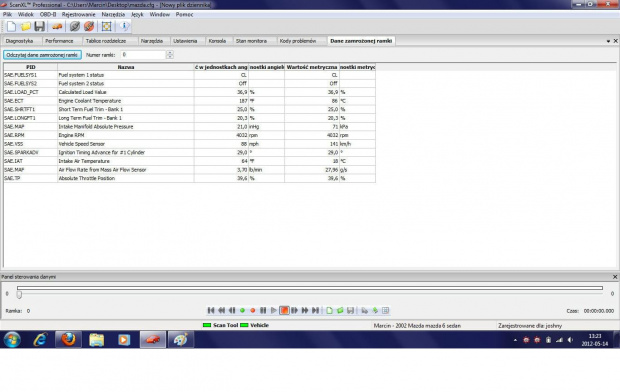Image resolution: width=620 pixels, height=392 pixels.
Task: Pause playback in the data control panel
Action: (x=263, y=311)
